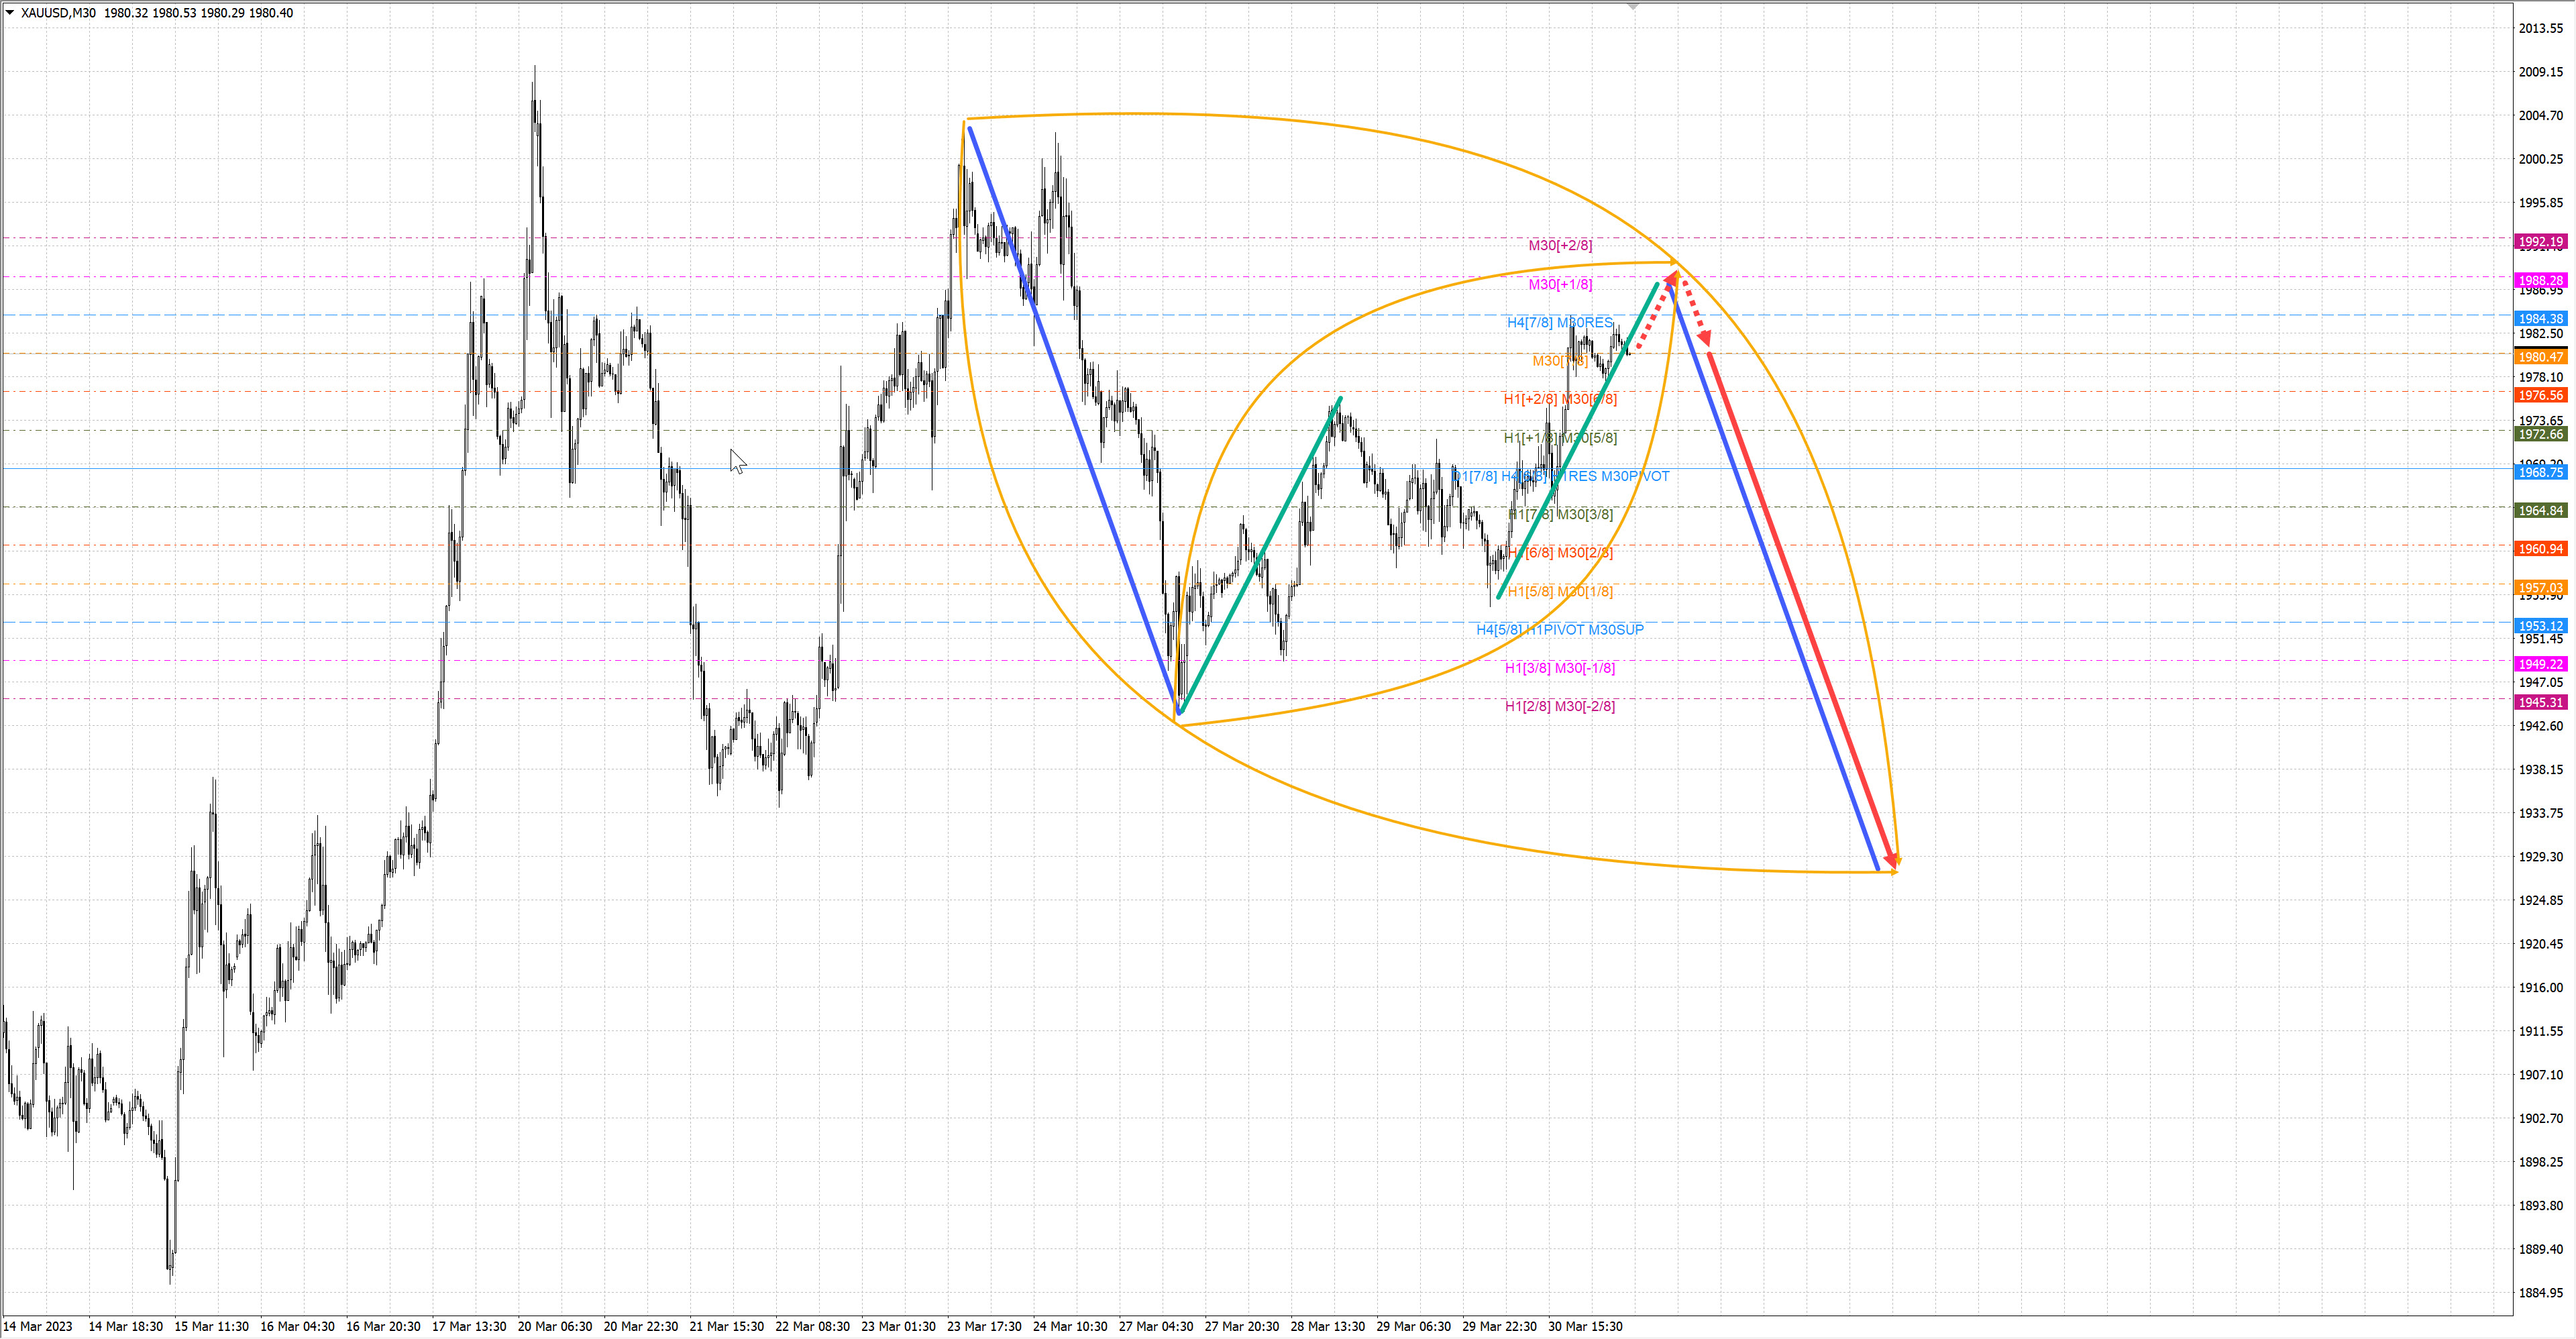Click the 2013.55 price scale value
This screenshot has height=1339, width=2576.
tap(2540, 28)
